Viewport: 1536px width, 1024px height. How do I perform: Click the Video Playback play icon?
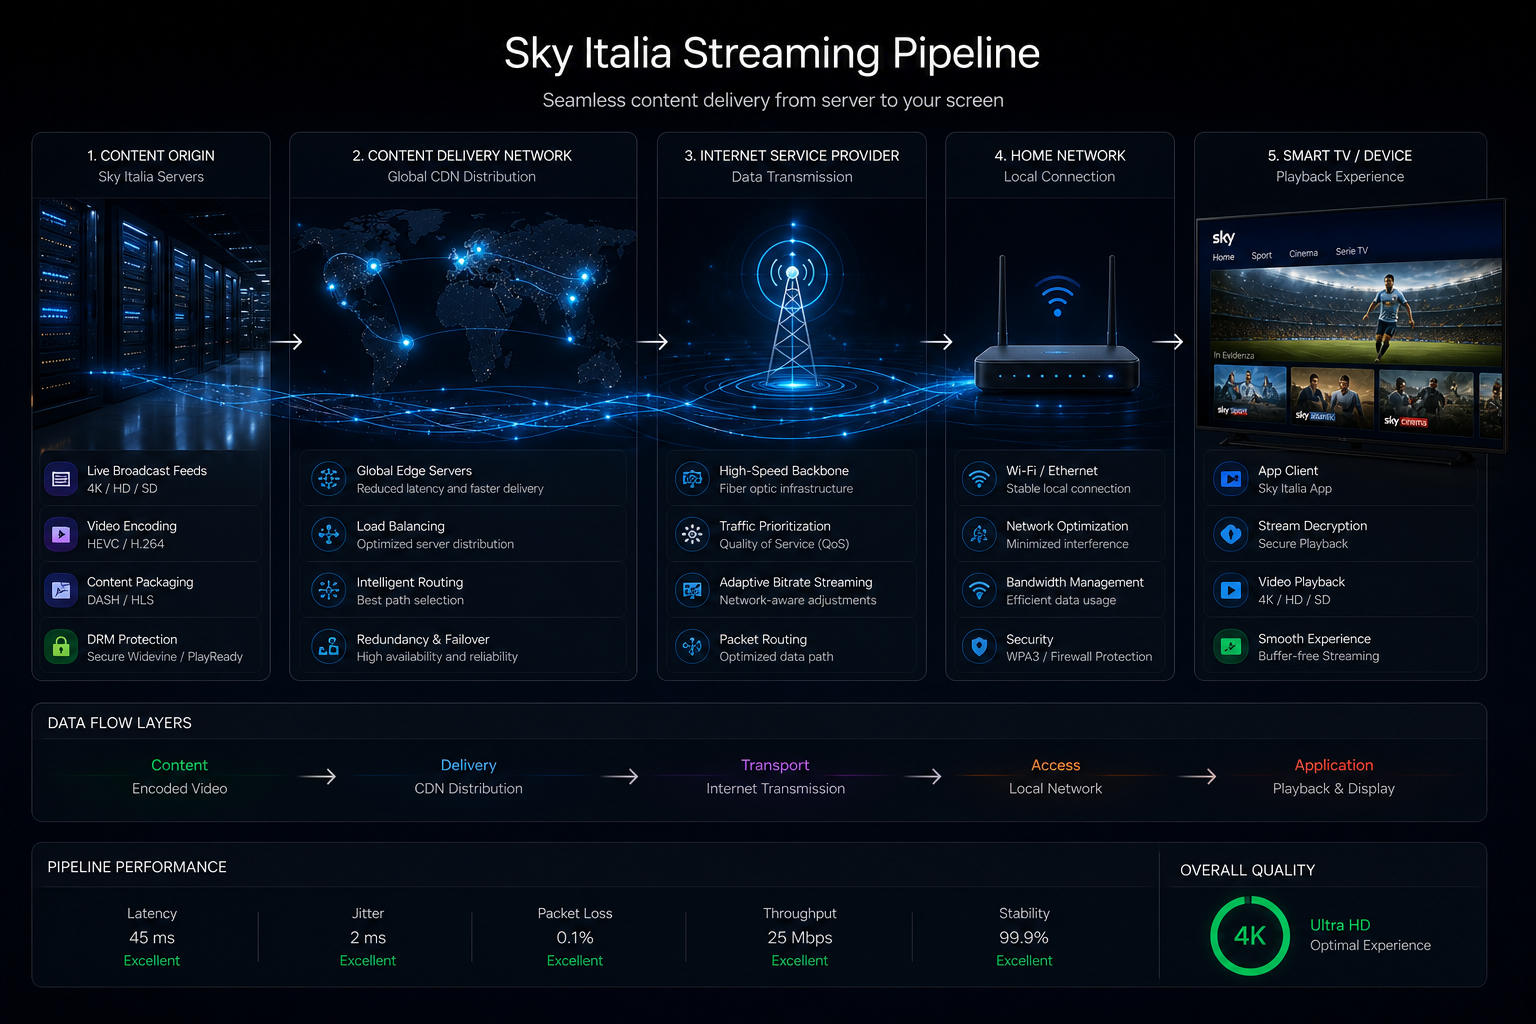point(1231,590)
